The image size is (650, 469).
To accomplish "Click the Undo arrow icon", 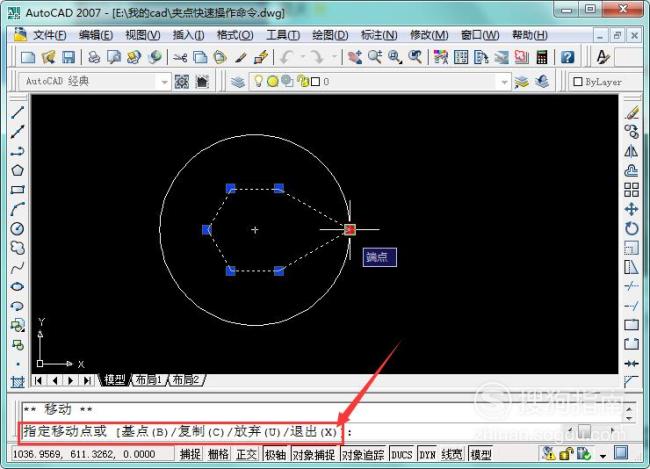I will pos(287,57).
